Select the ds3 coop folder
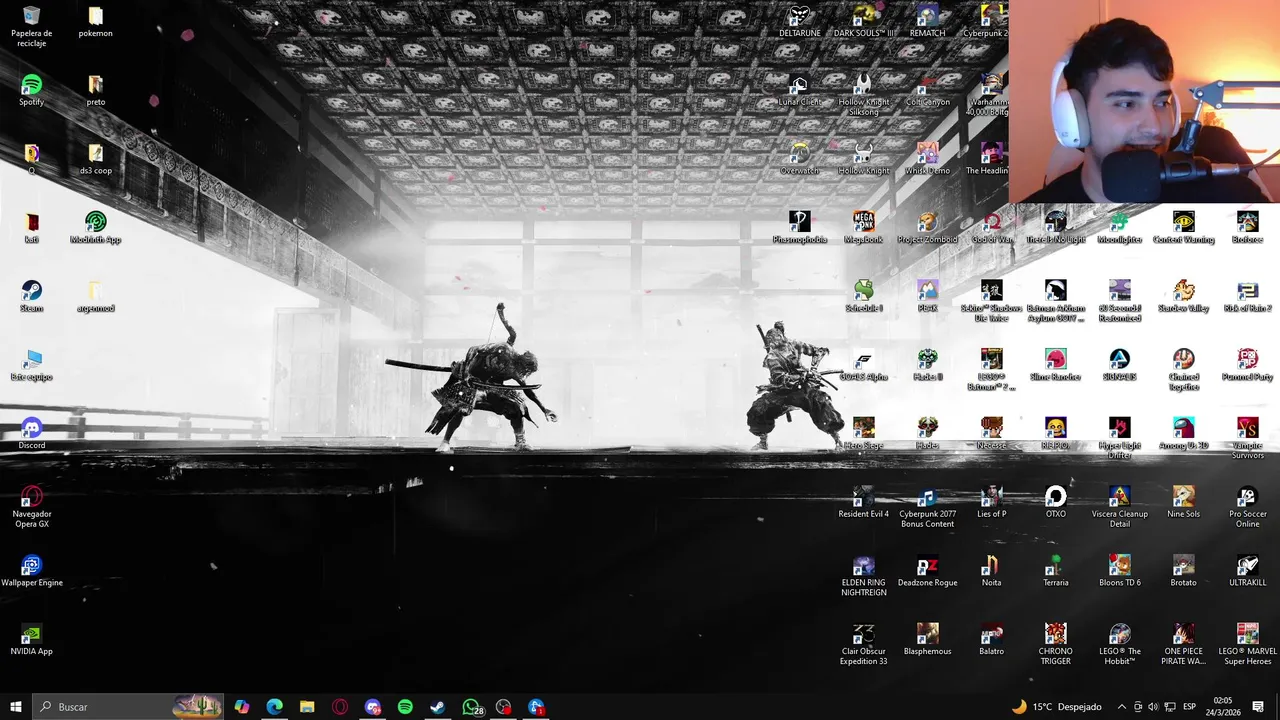 pos(95,160)
